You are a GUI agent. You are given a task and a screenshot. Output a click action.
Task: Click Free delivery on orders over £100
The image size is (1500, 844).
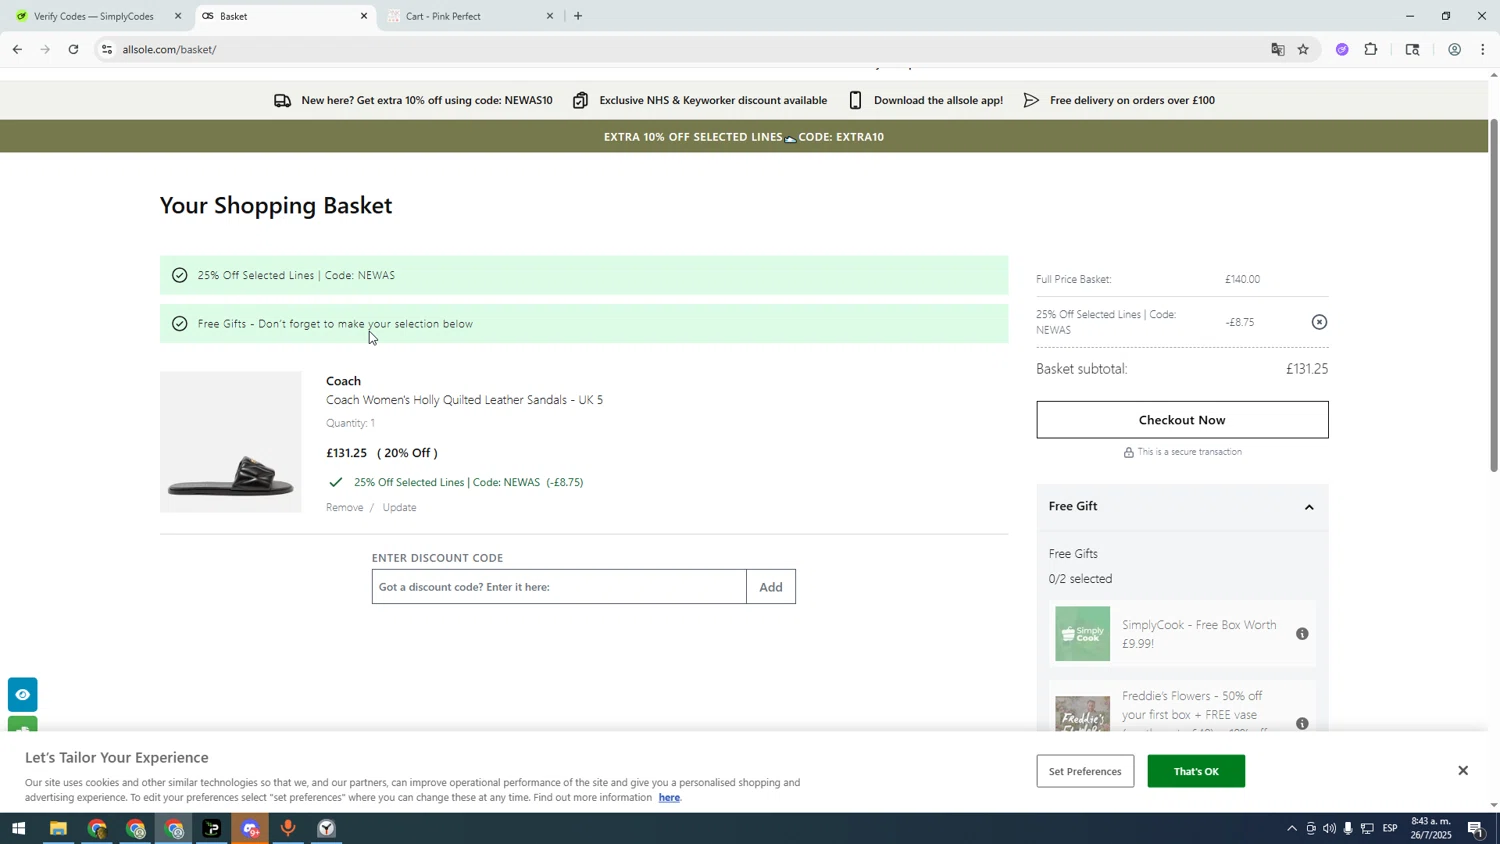[1119, 100]
